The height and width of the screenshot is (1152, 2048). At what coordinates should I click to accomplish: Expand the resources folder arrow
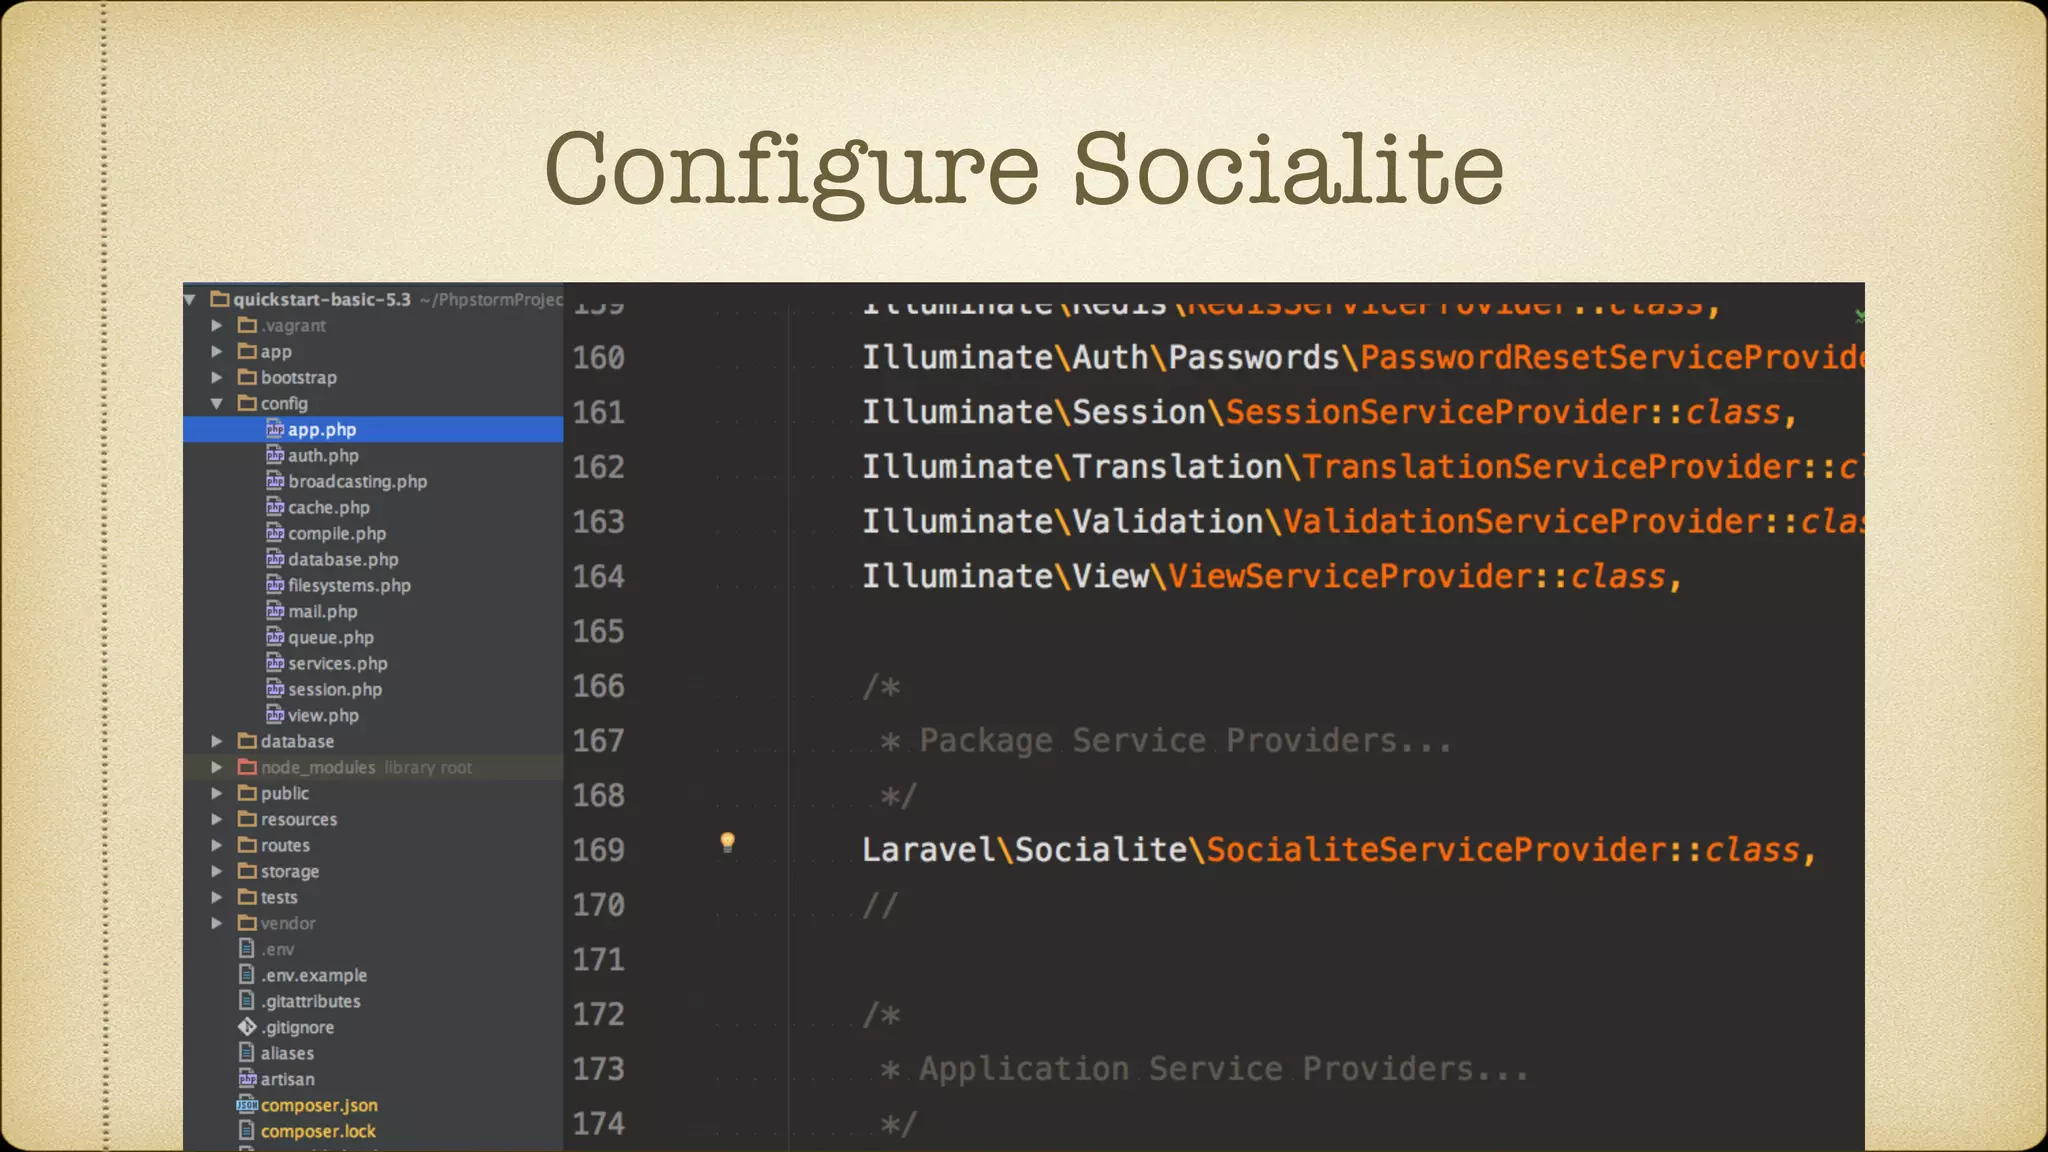point(216,819)
